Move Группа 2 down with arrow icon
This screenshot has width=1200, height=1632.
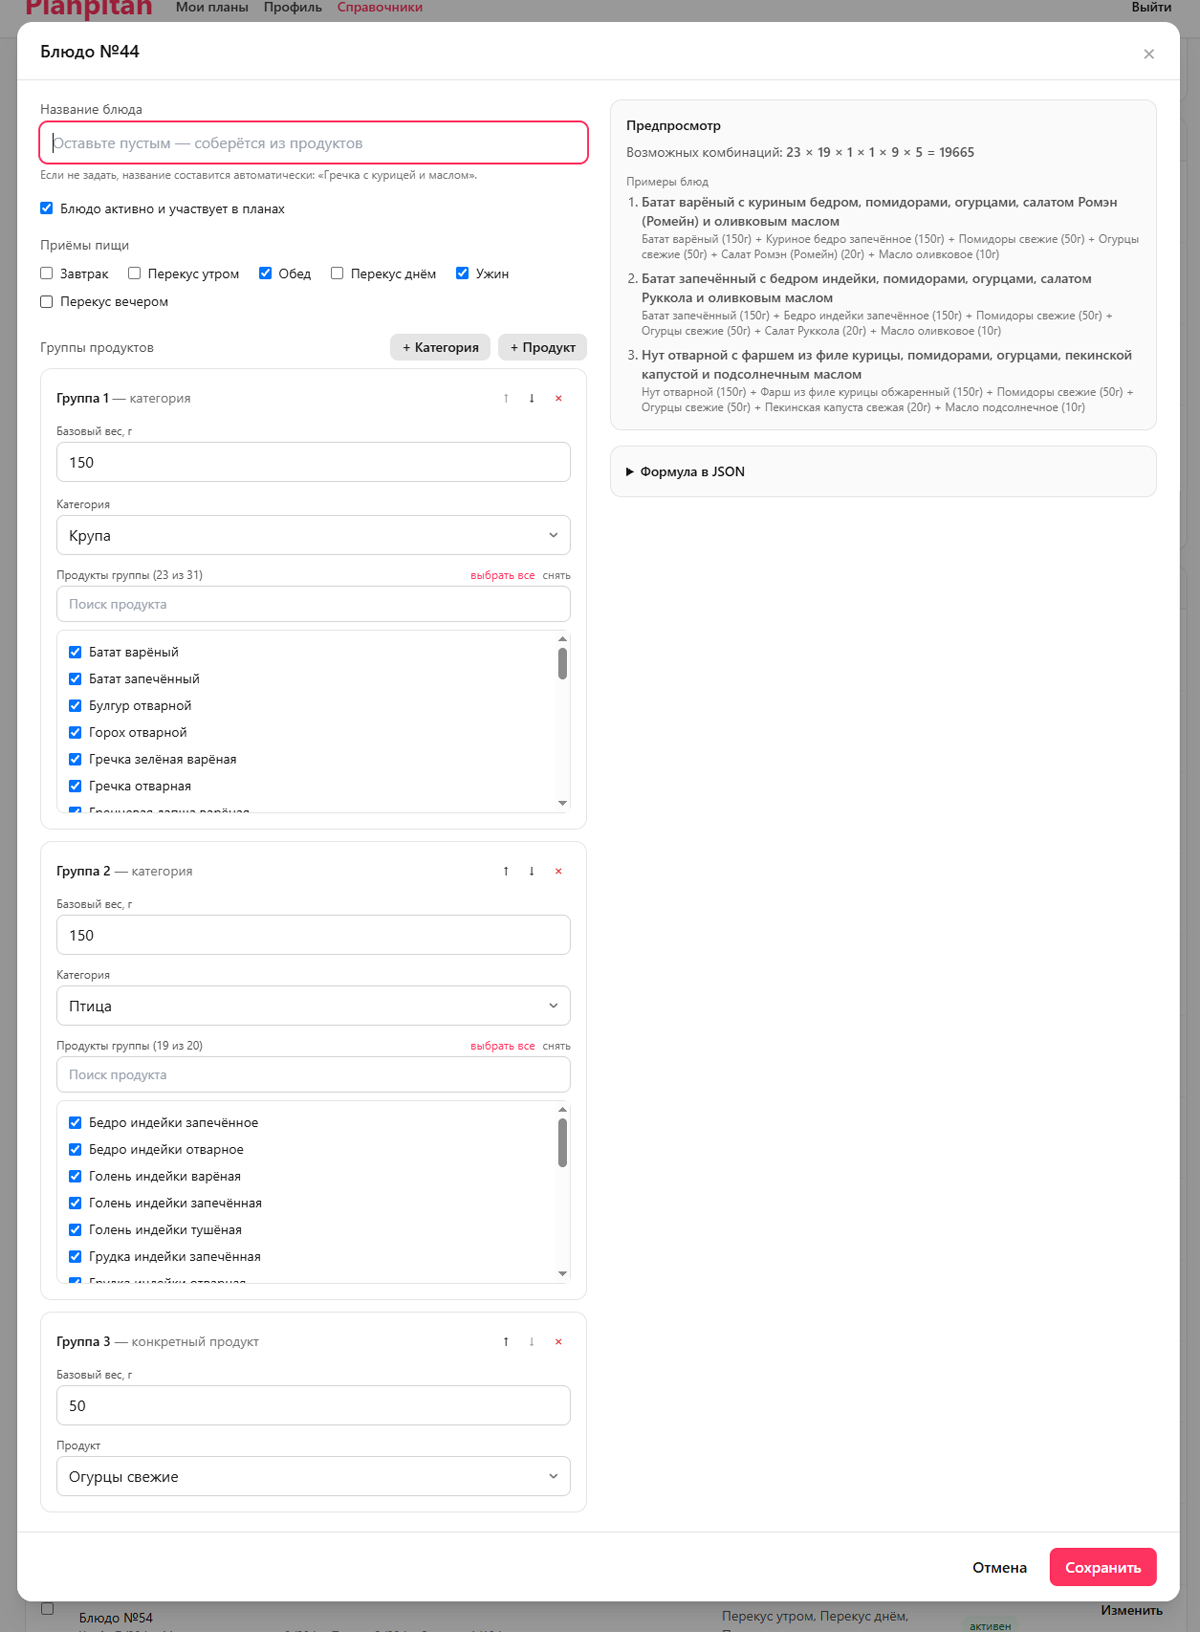(x=532, y=871)
